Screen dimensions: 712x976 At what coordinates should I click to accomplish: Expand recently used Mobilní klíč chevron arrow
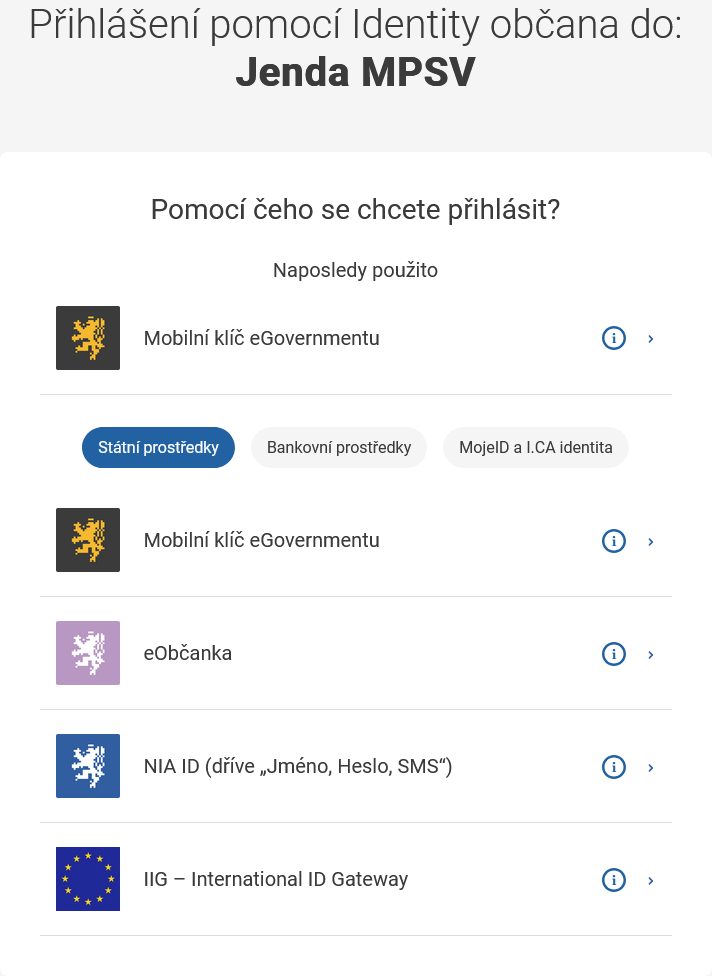coord(650,339)
